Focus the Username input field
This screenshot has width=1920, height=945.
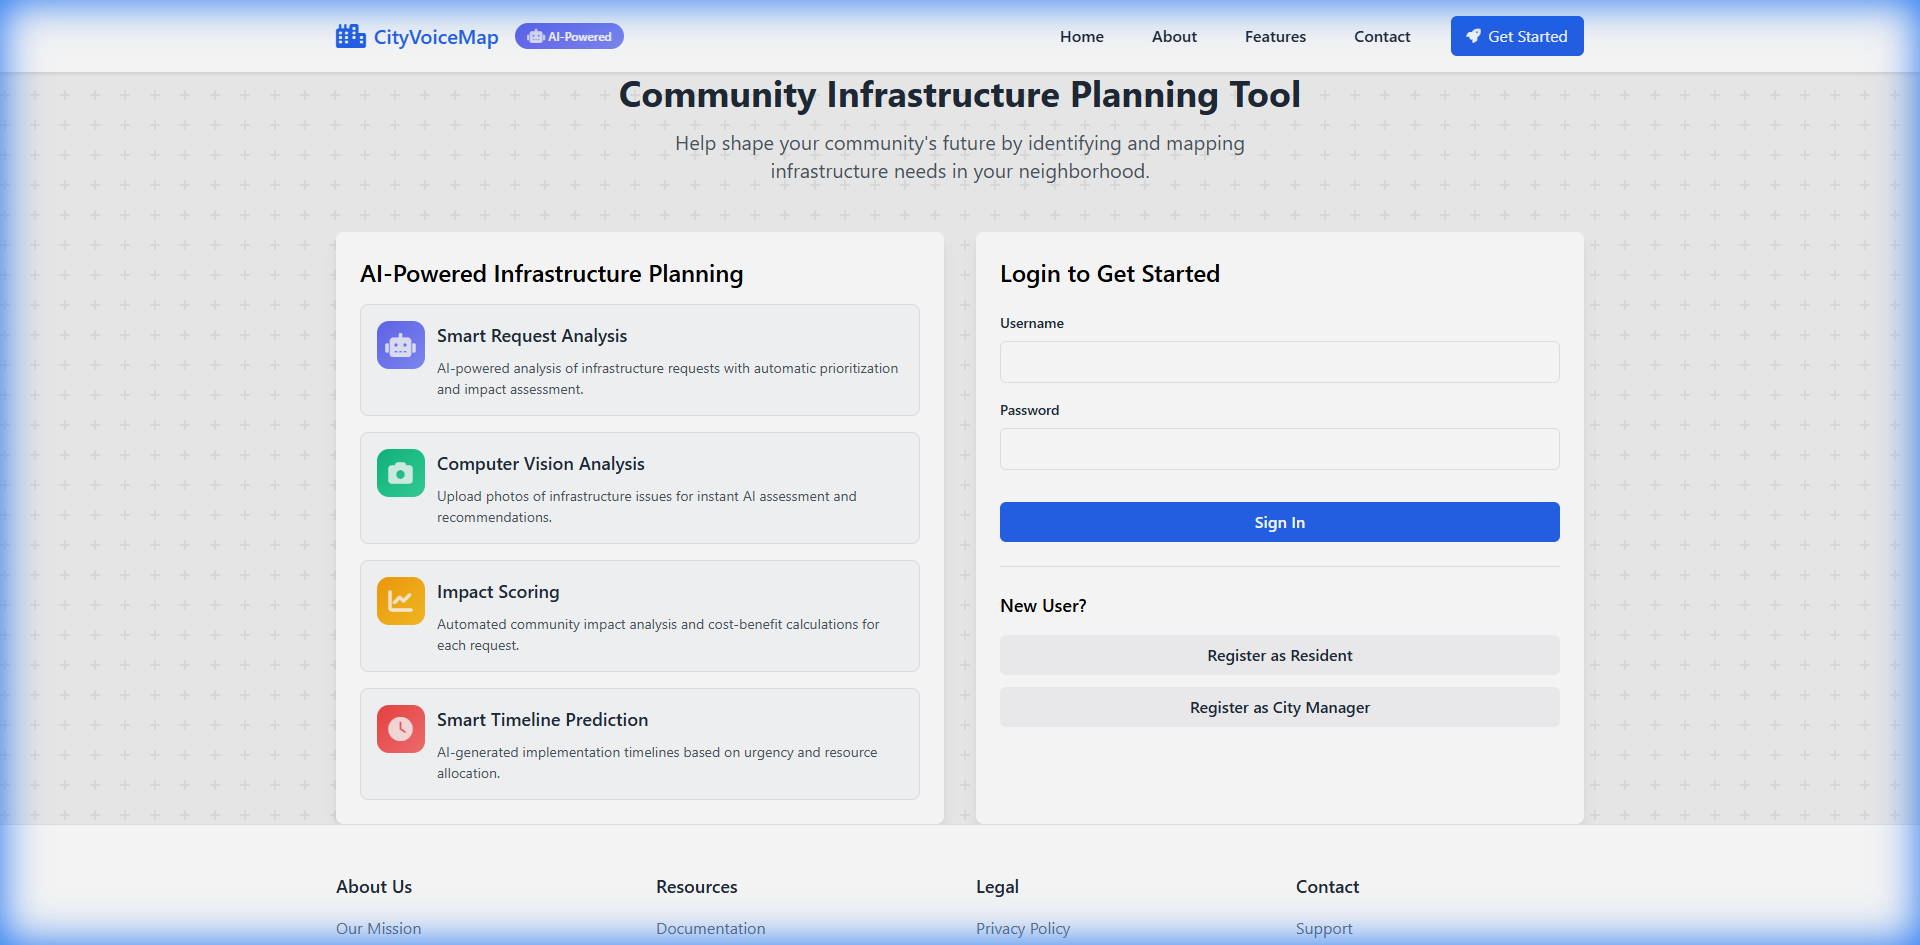click(1279, 362)
